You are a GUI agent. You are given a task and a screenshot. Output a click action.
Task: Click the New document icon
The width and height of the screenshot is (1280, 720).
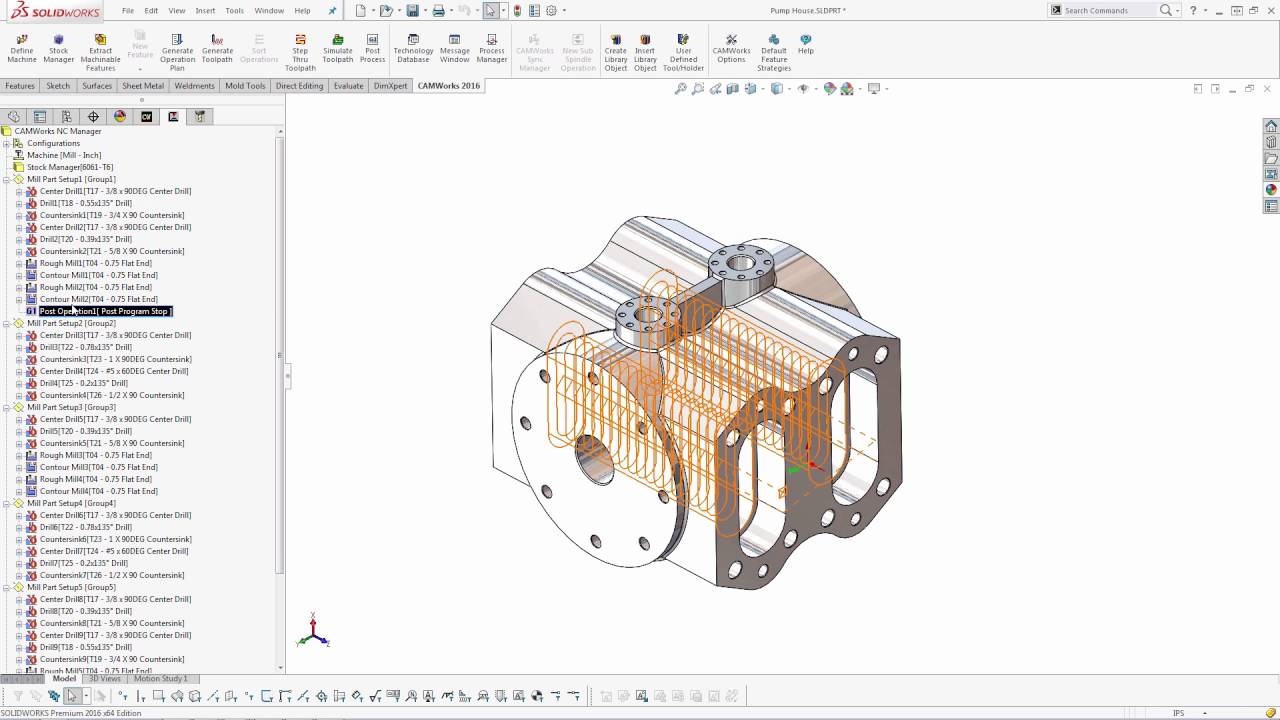click(x=361, y=10)
